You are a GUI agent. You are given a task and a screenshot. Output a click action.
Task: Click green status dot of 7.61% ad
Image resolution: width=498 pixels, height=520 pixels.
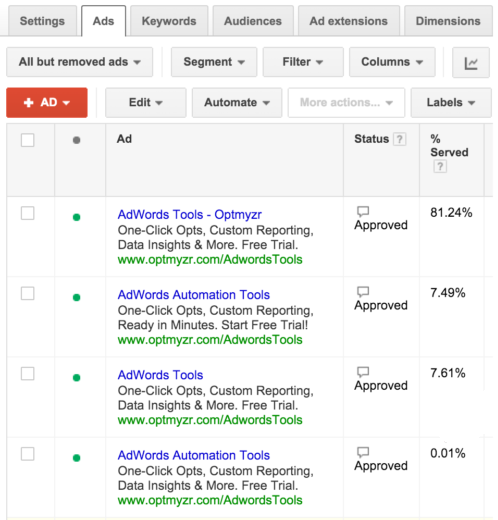[76, 378]
